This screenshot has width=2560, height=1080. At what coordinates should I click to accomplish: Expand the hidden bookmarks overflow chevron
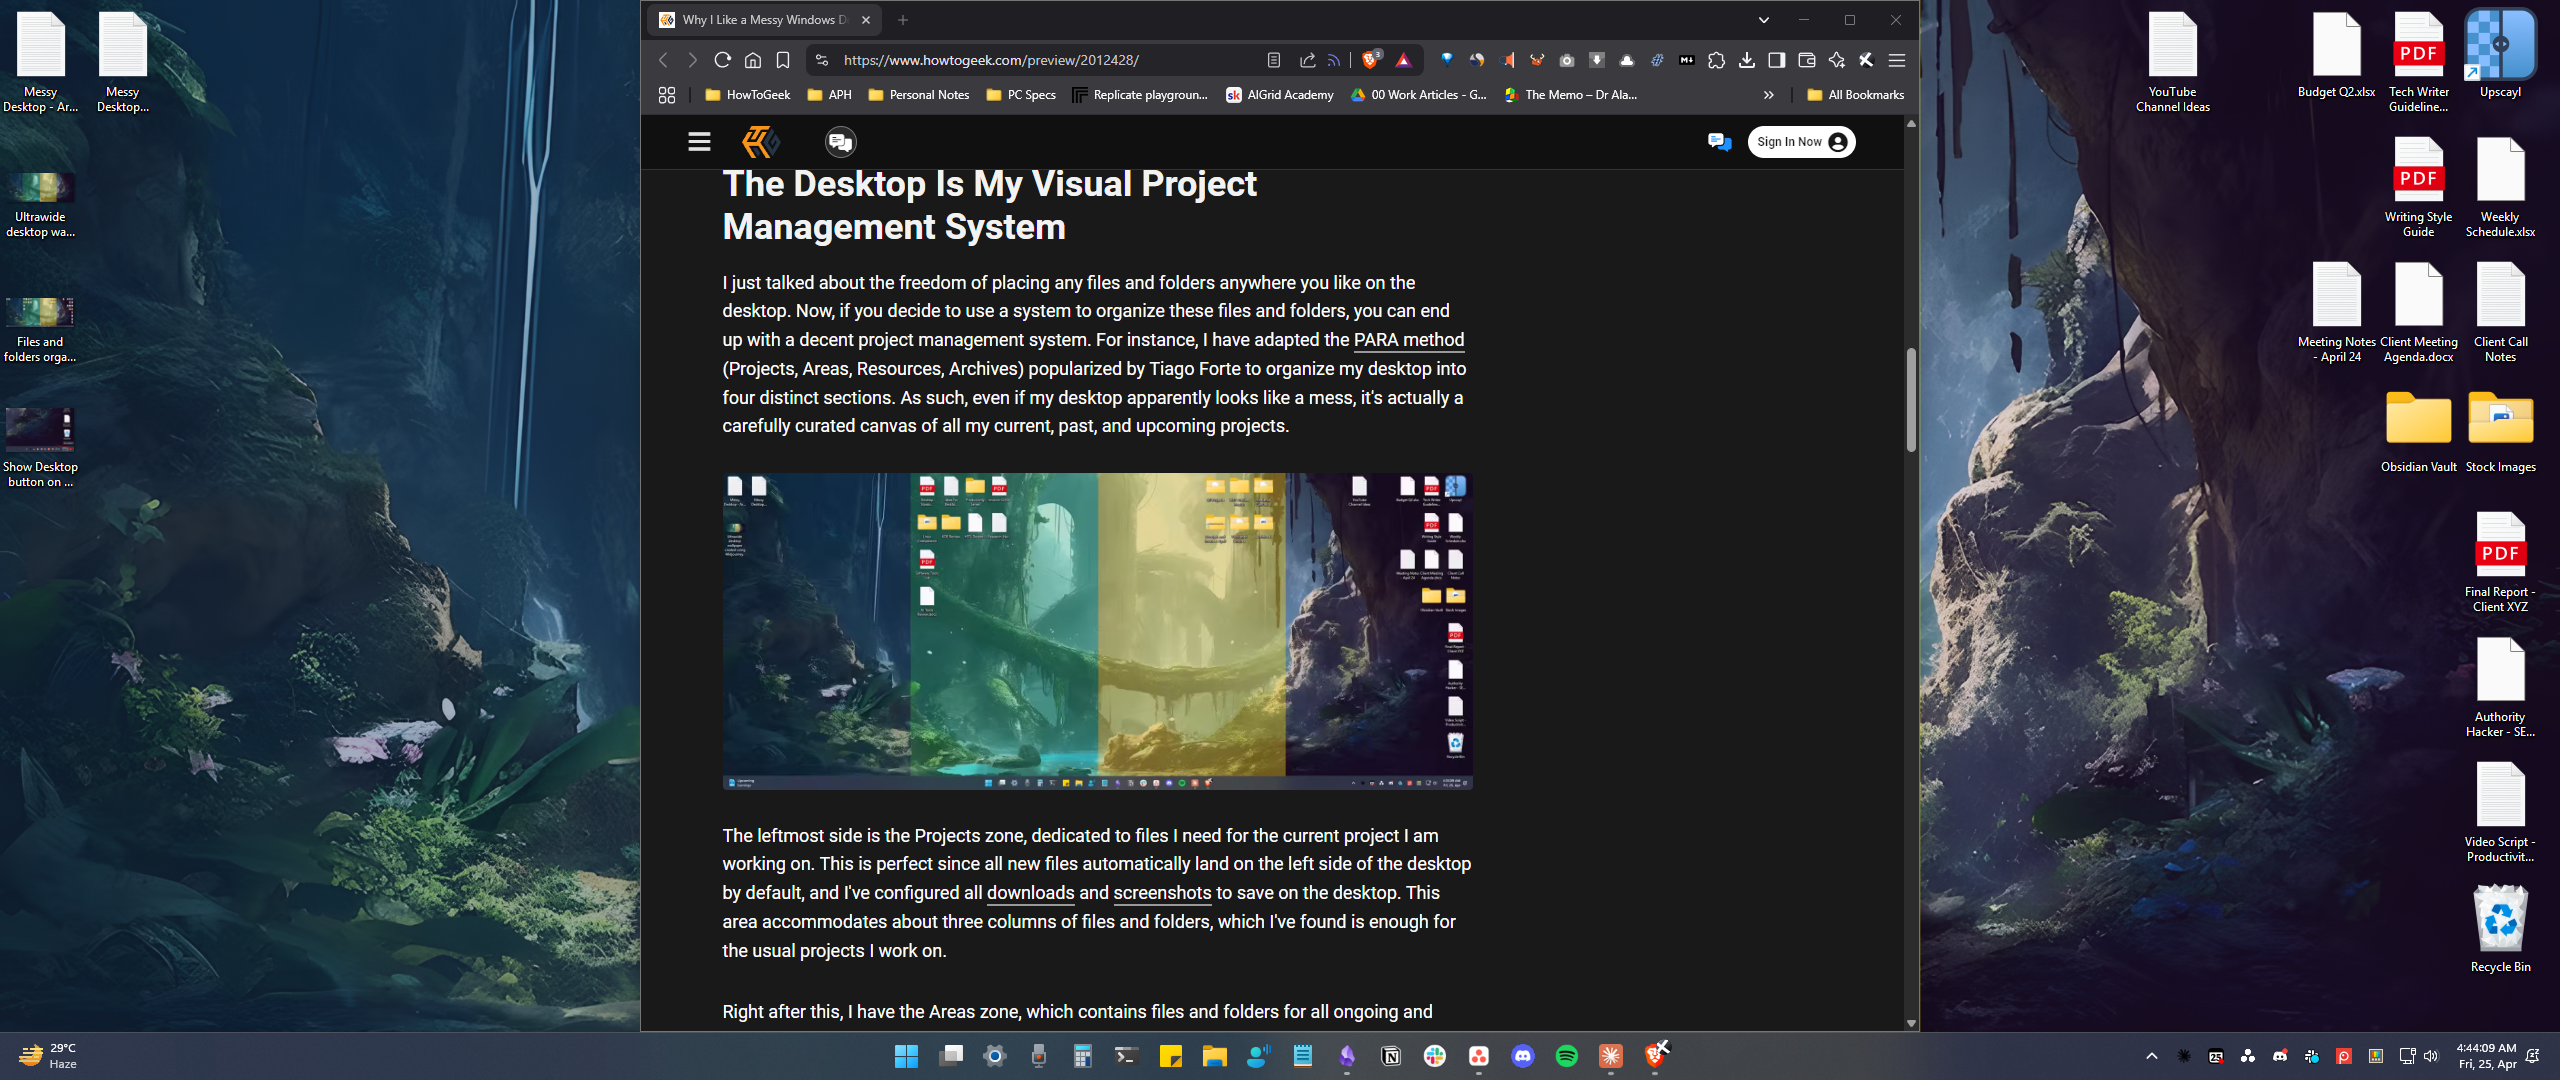pyautogui.click(x=1768, y=95)
